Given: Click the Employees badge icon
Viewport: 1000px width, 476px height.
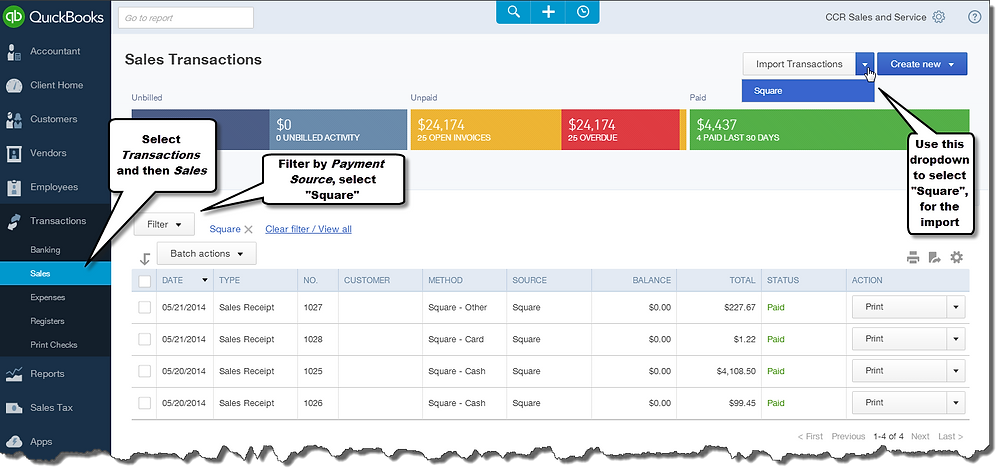Looking at the screenshot, I should (x=14, y=187).
